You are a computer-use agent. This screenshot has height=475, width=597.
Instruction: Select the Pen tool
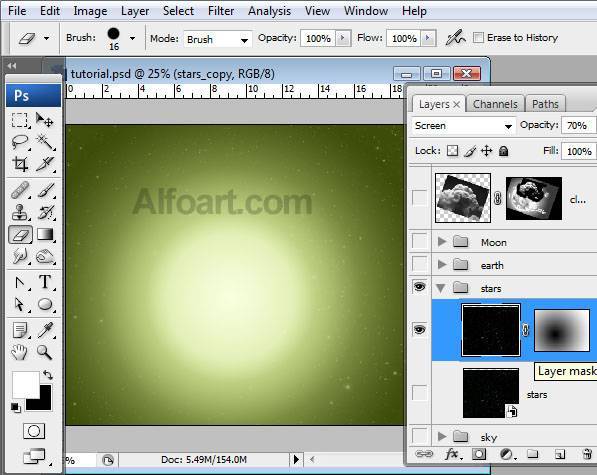(20, 282)
